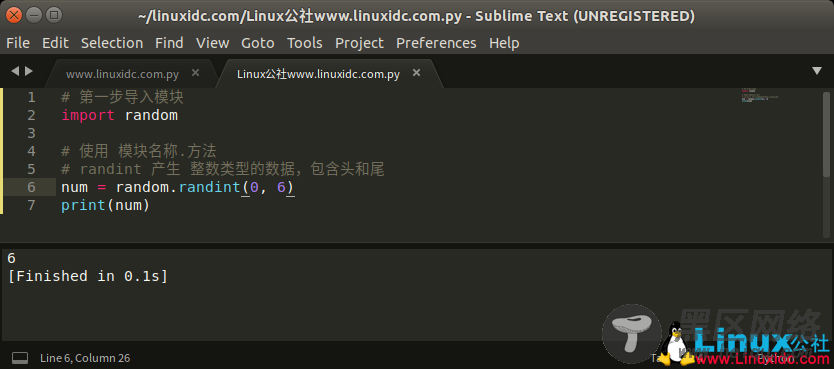834x369 pixels.
Task: Click the Line 6, Column 26 status text
Action: (85, 358)
